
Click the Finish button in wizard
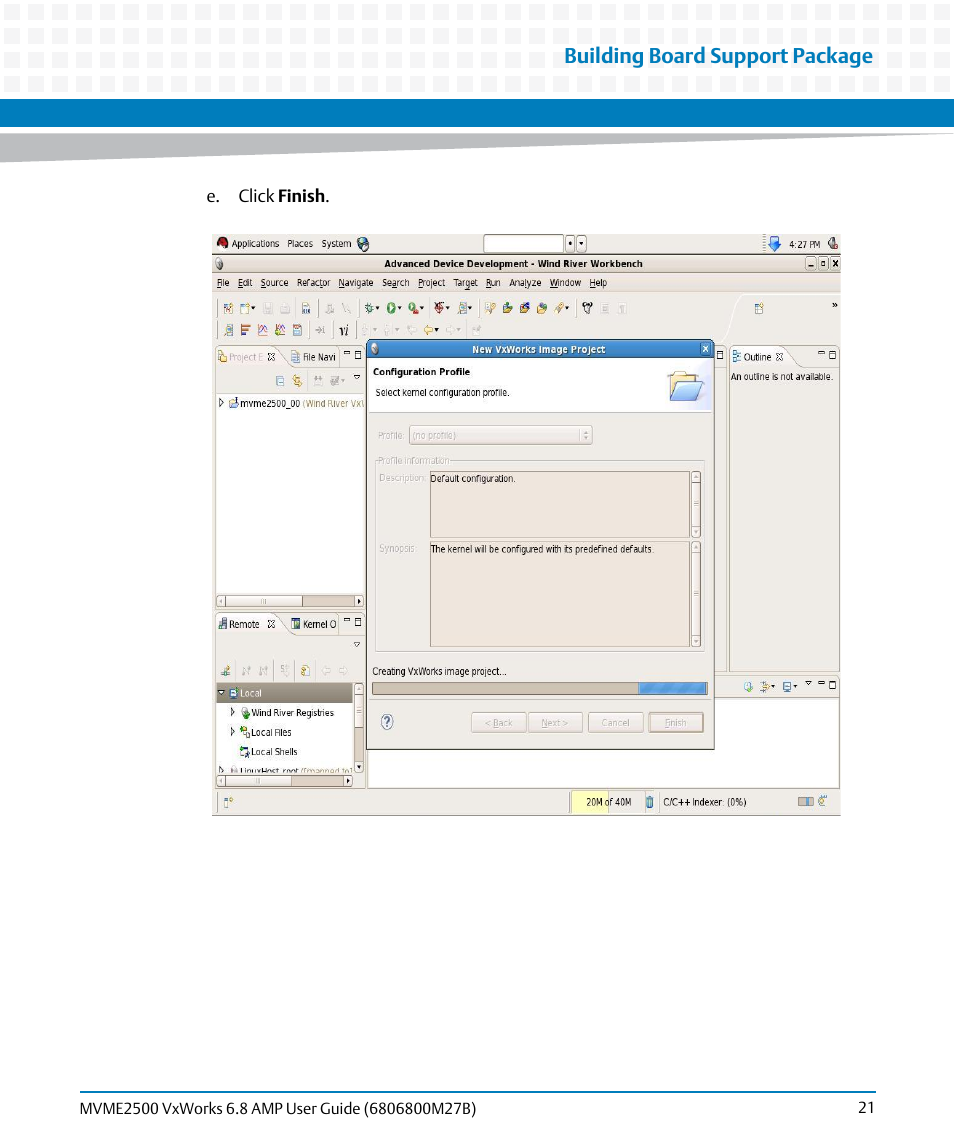pos(676,723)
